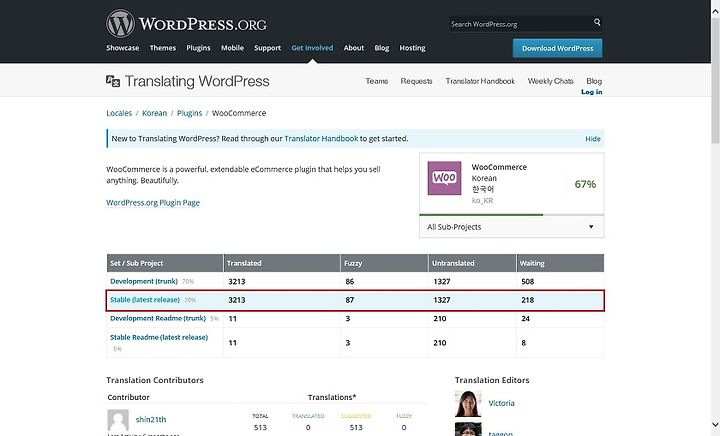Image resolution: width=720 pixels, height=436 pixels.
Task: Open the Support menu item
Action: pyautogui.click(x=268, y=48)
